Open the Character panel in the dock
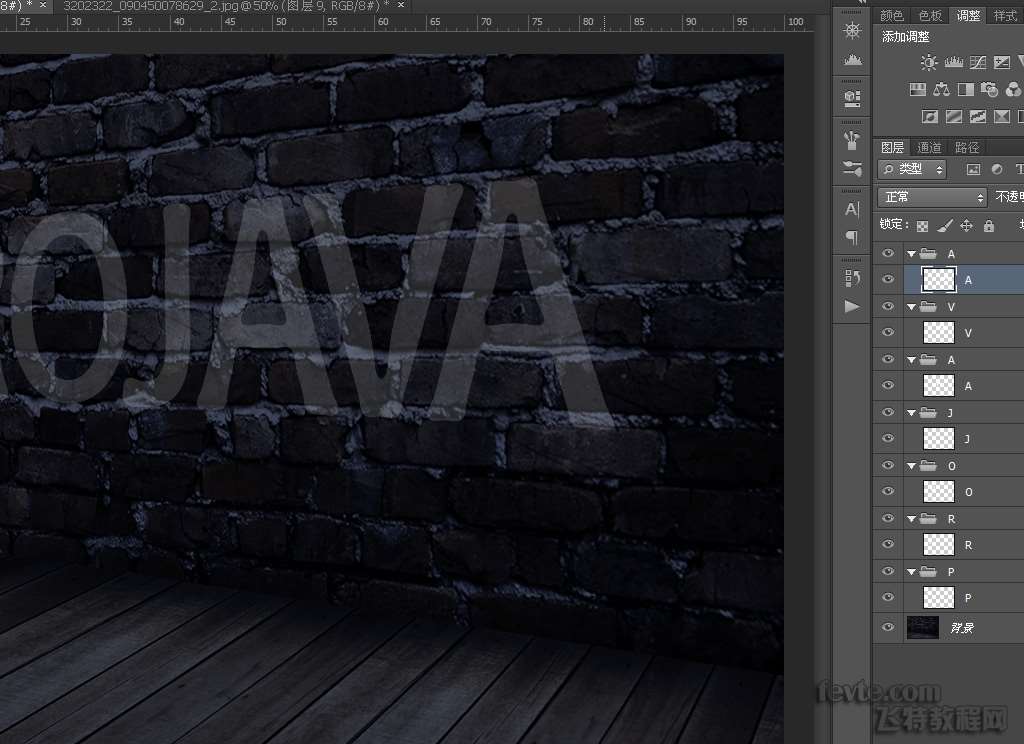 (x=852, y=209)
